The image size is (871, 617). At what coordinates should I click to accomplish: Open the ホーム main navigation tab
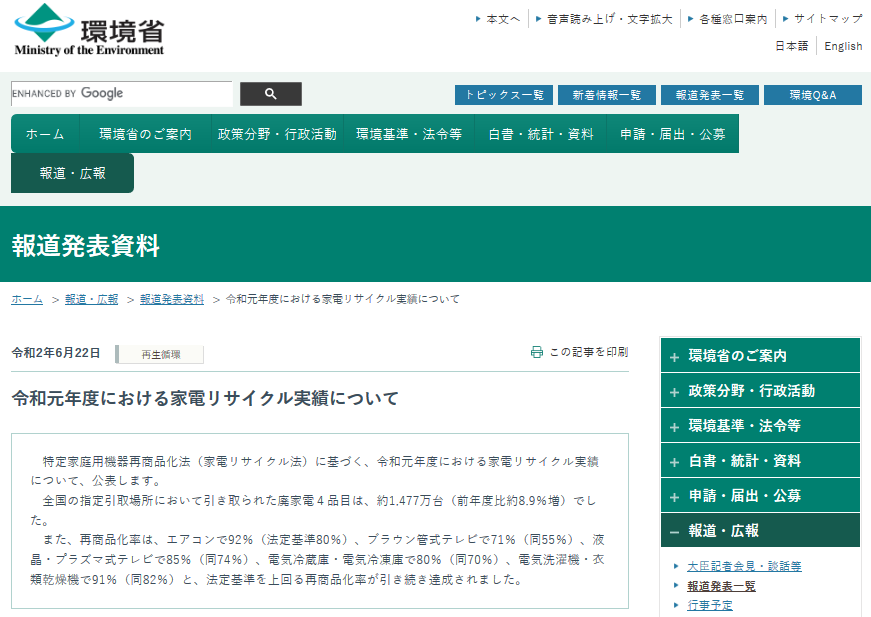coord(45,134)
